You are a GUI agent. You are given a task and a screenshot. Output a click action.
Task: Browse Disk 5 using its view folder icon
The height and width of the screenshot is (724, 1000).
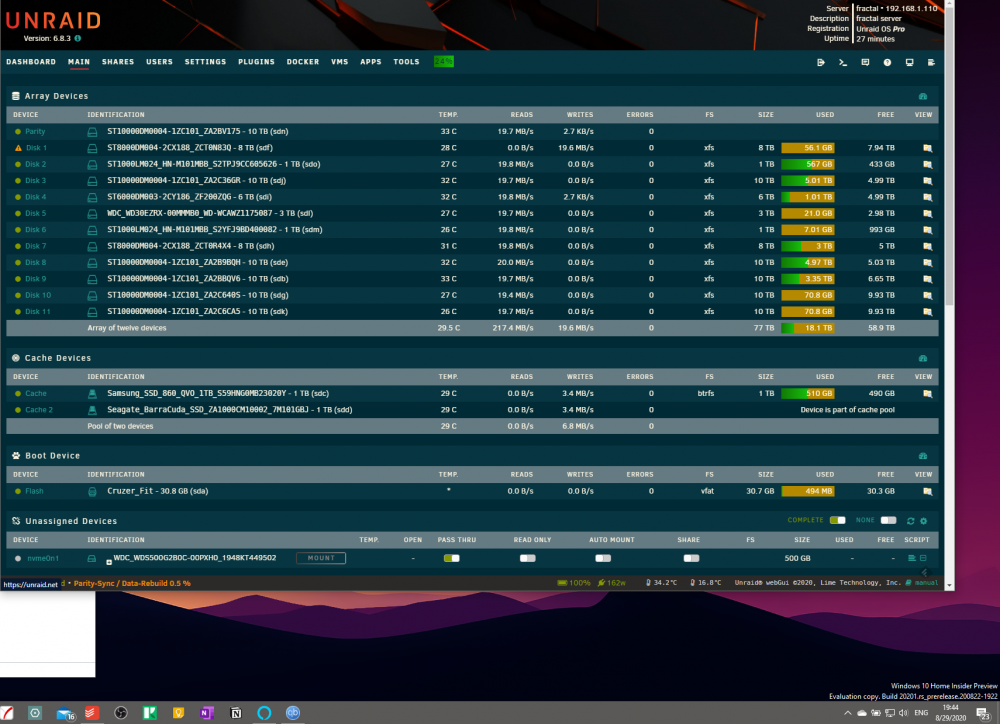coord(927,214)
